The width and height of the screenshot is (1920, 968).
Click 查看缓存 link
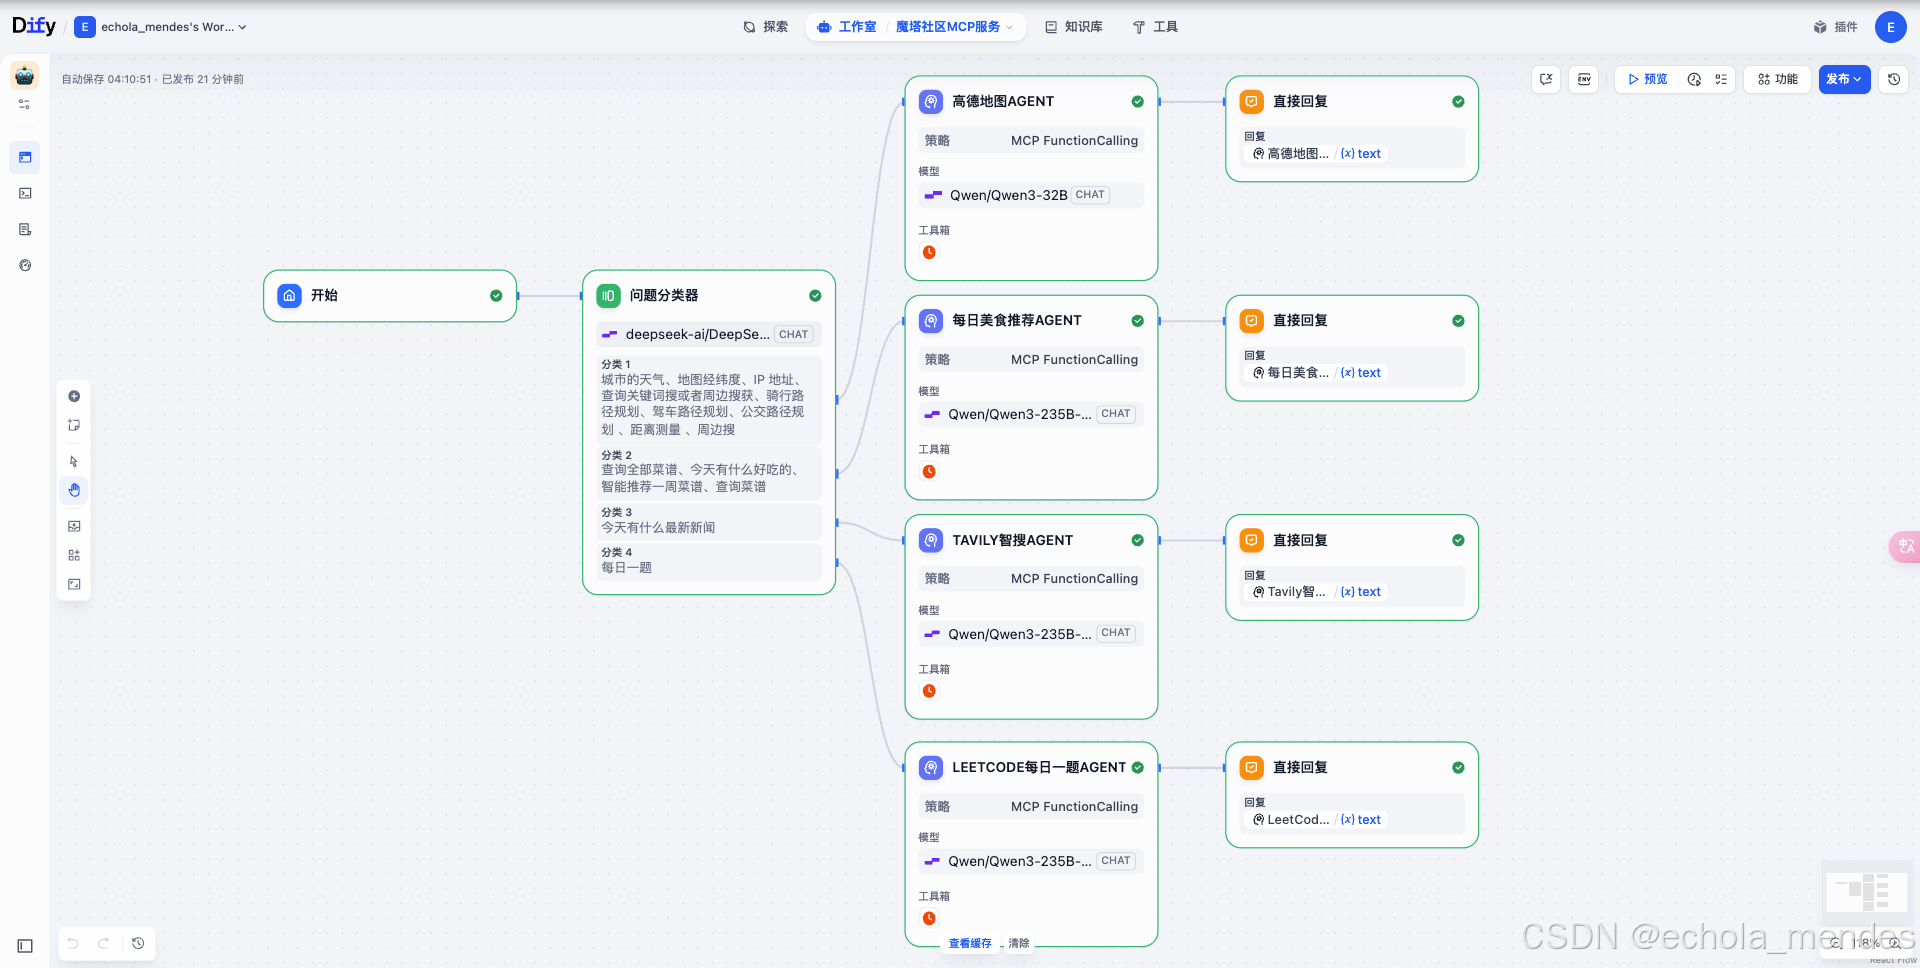pos(970,943)
